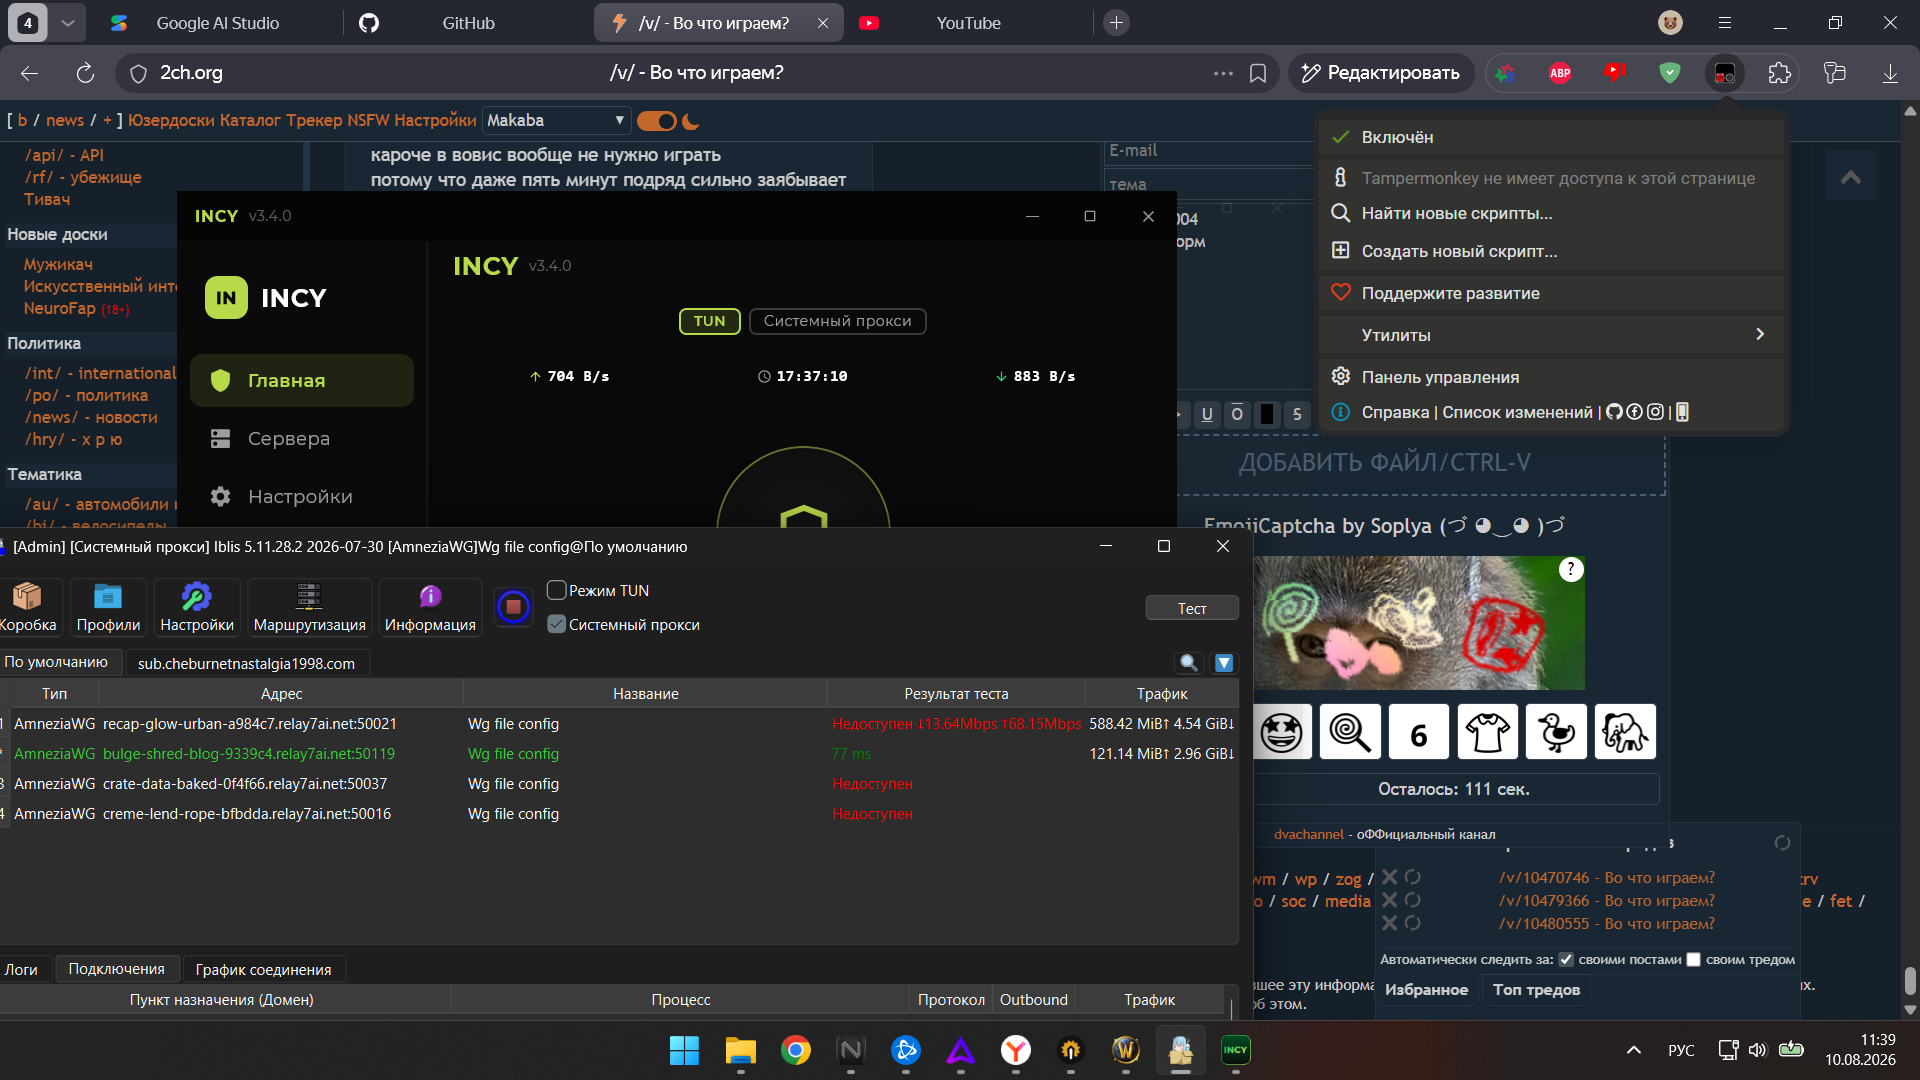Open the /v/10480555 thread link
The width and height of the screenshot is (1920, 1080).
click(x=1606, y=924)
